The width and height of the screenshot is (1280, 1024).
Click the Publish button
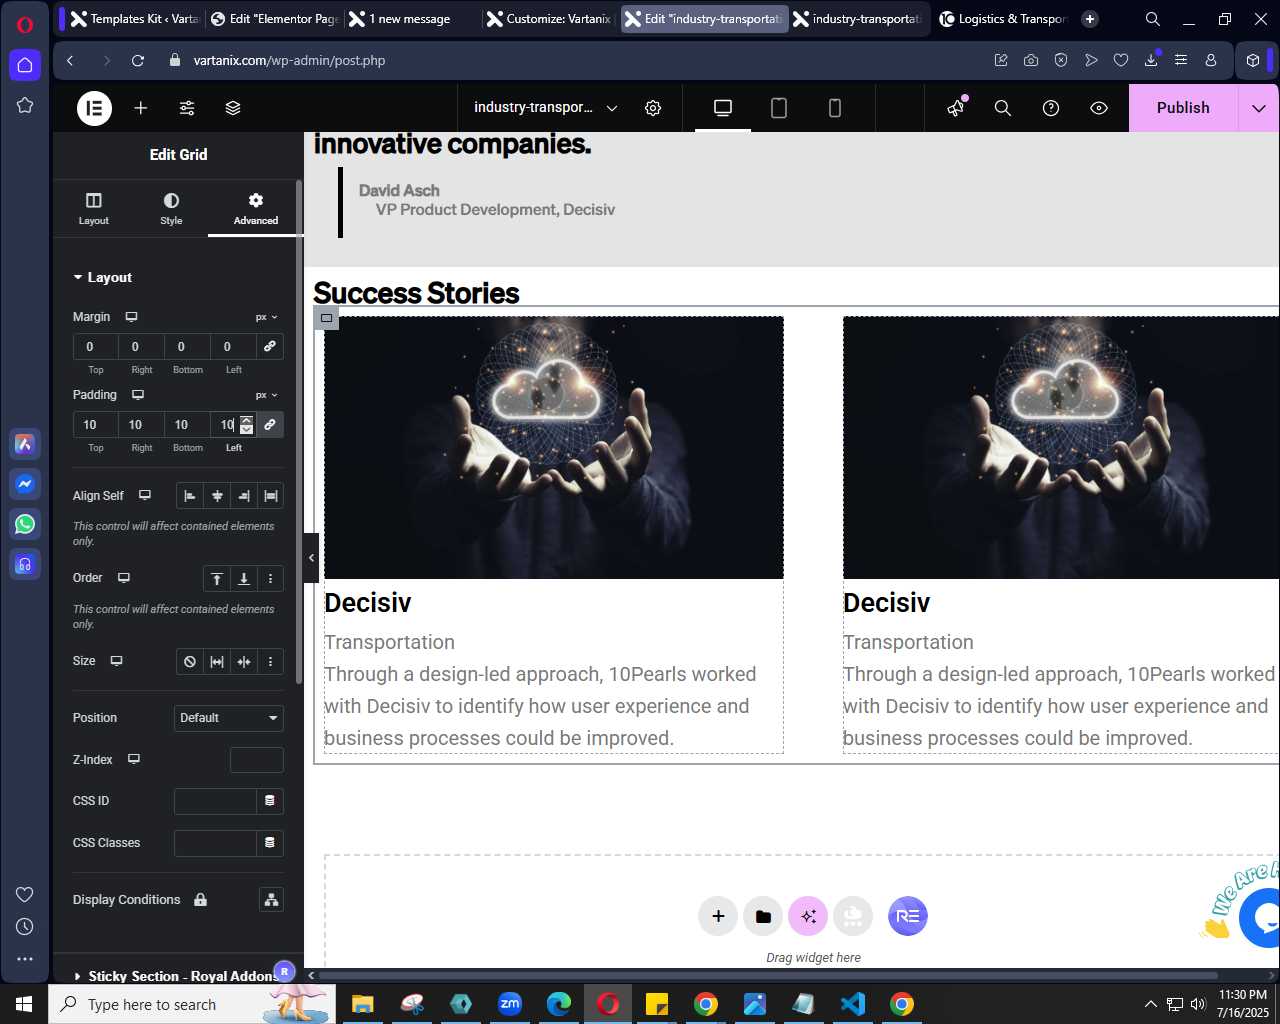click(1183, 108)
